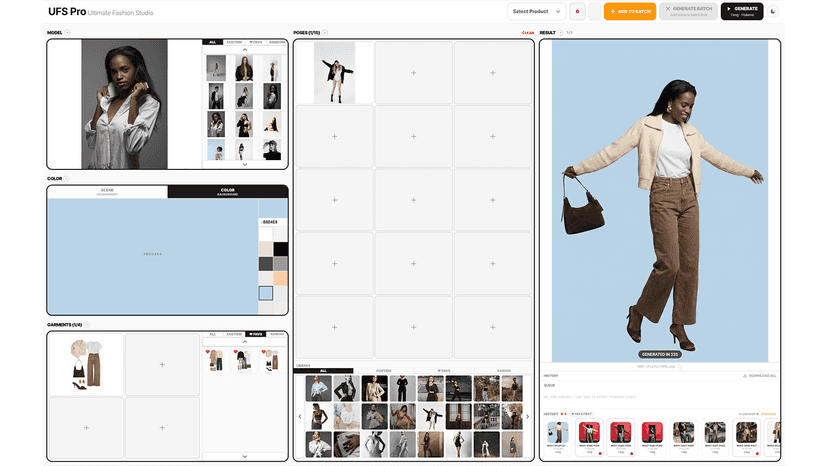Pick the dark gray color swatch
The width and height of the screenshot is (828, 466).
click(x=266, y=264)
